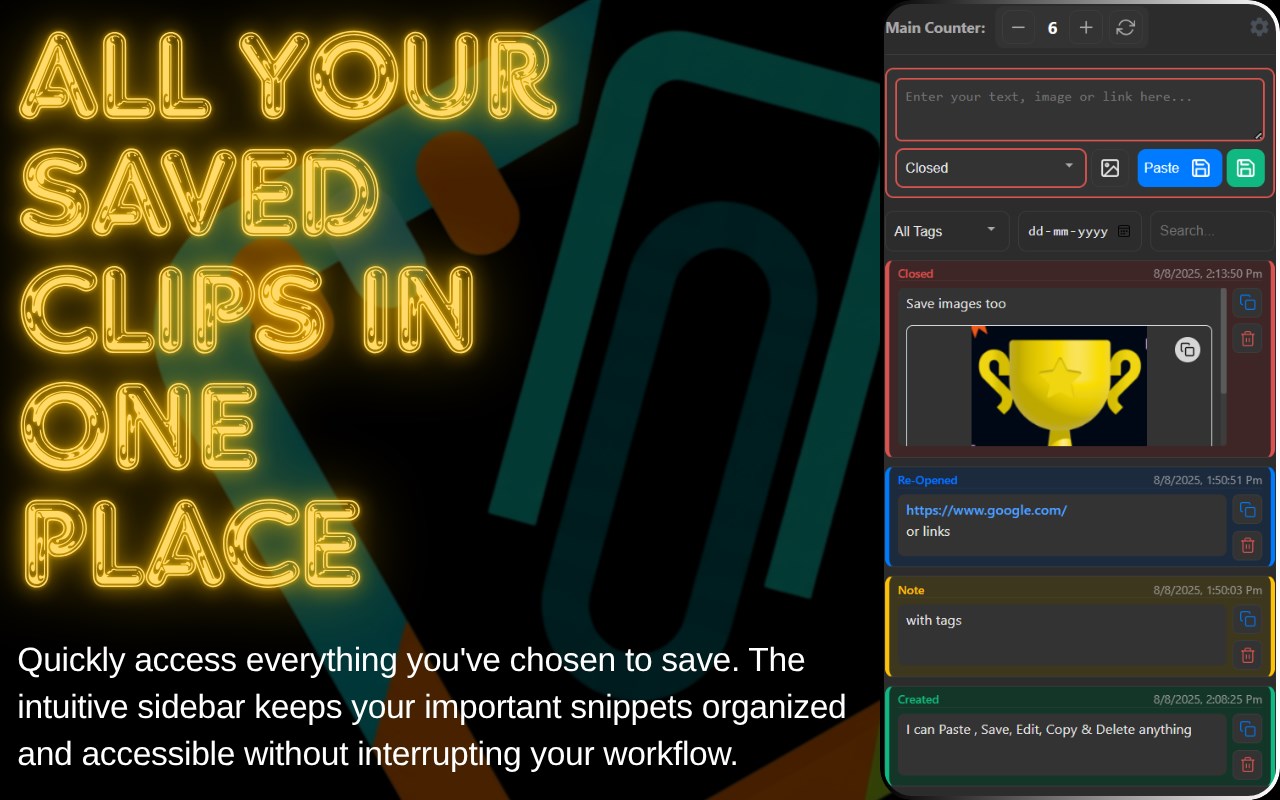Copy the 'Save images too' clip
Viewport: 1280px width, 800px height.
[x=1247, y=303]
